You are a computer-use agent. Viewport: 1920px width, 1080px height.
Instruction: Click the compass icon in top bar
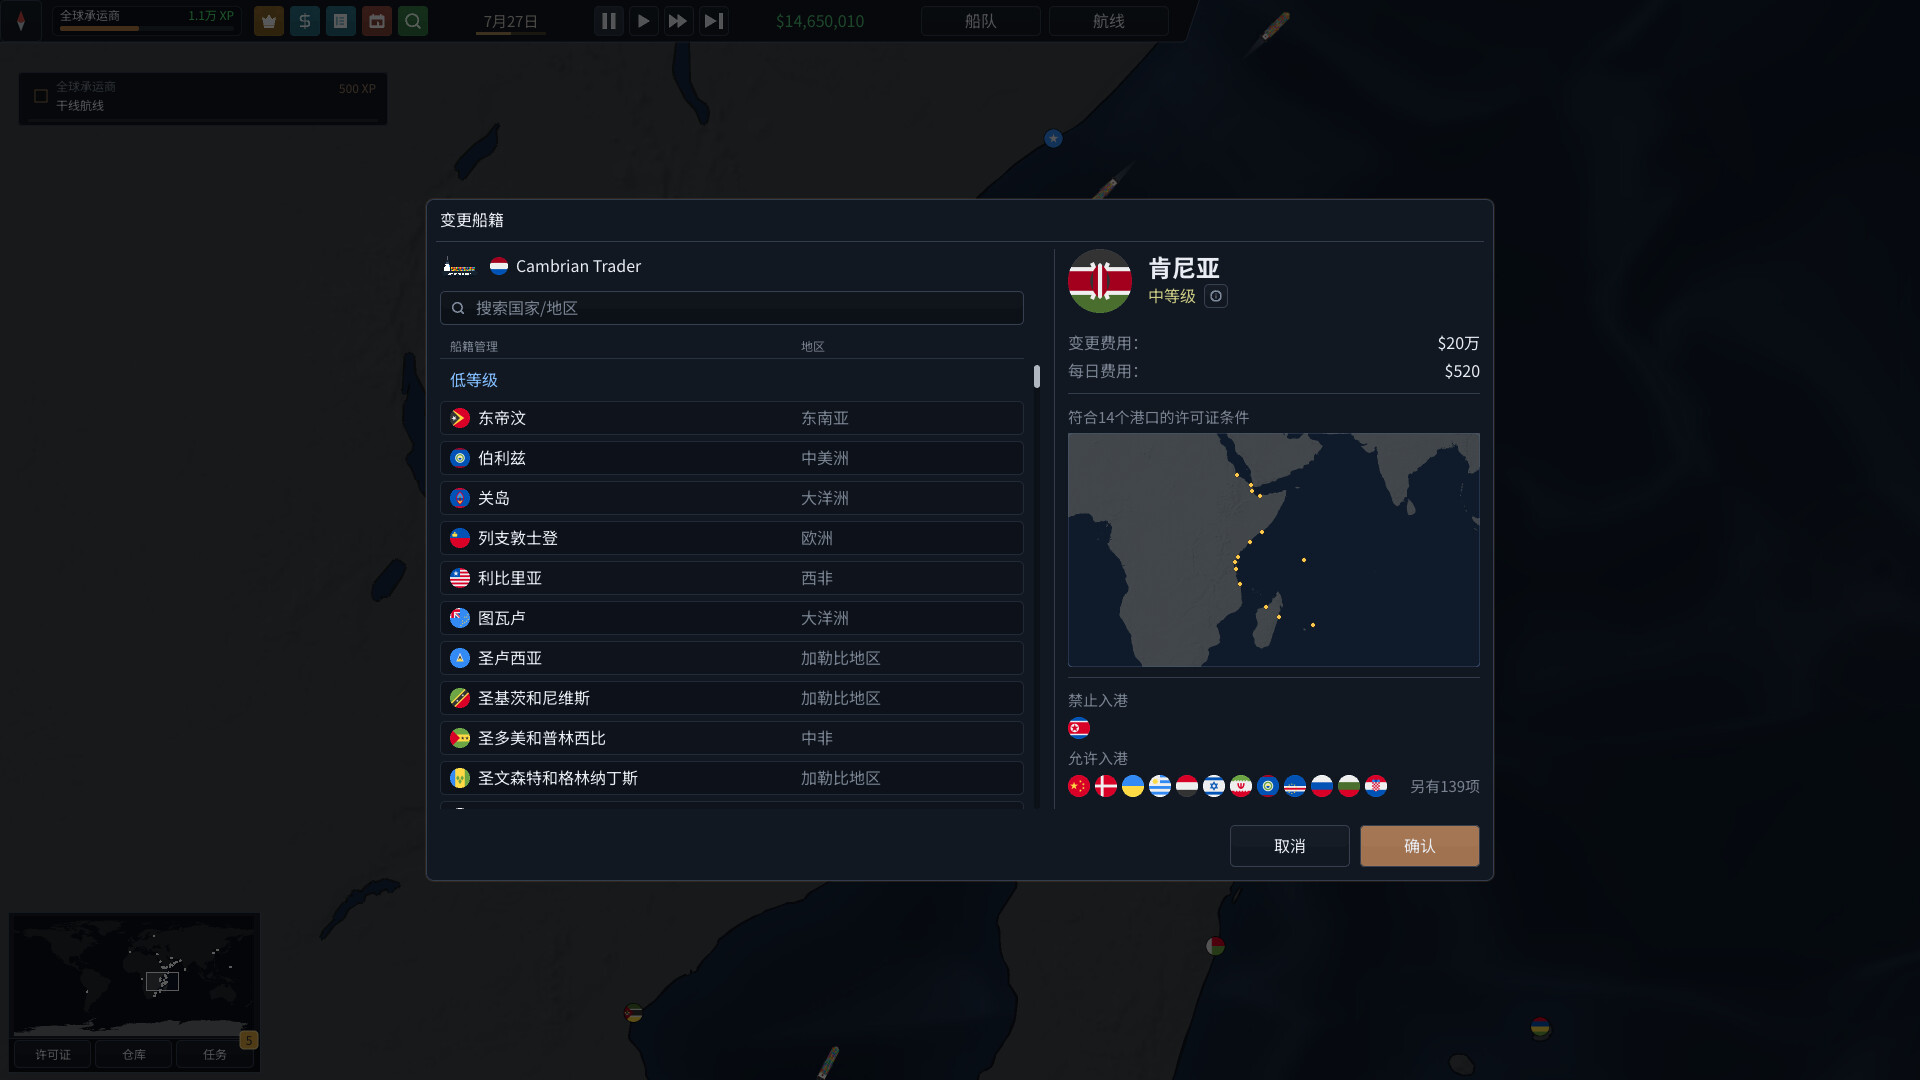pos(21,20)
